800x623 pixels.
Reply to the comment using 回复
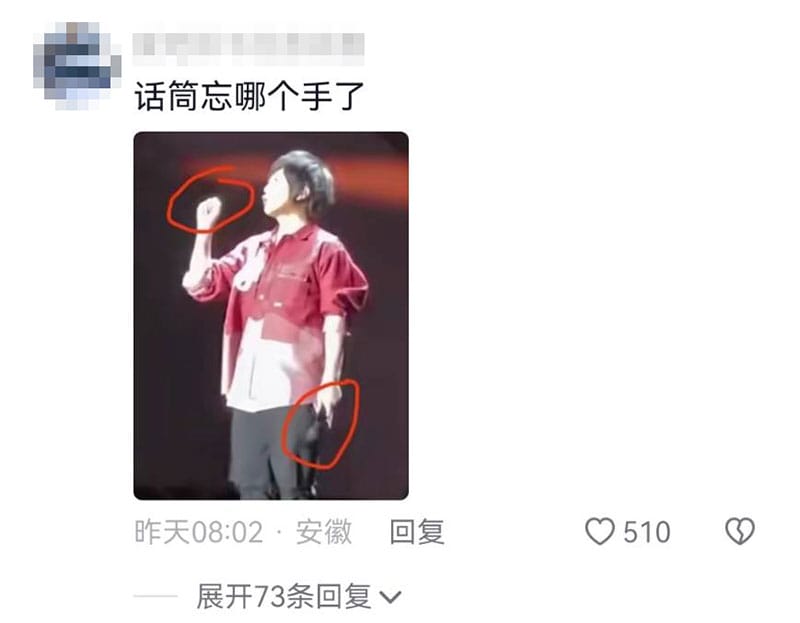click(x=417, y=532)
